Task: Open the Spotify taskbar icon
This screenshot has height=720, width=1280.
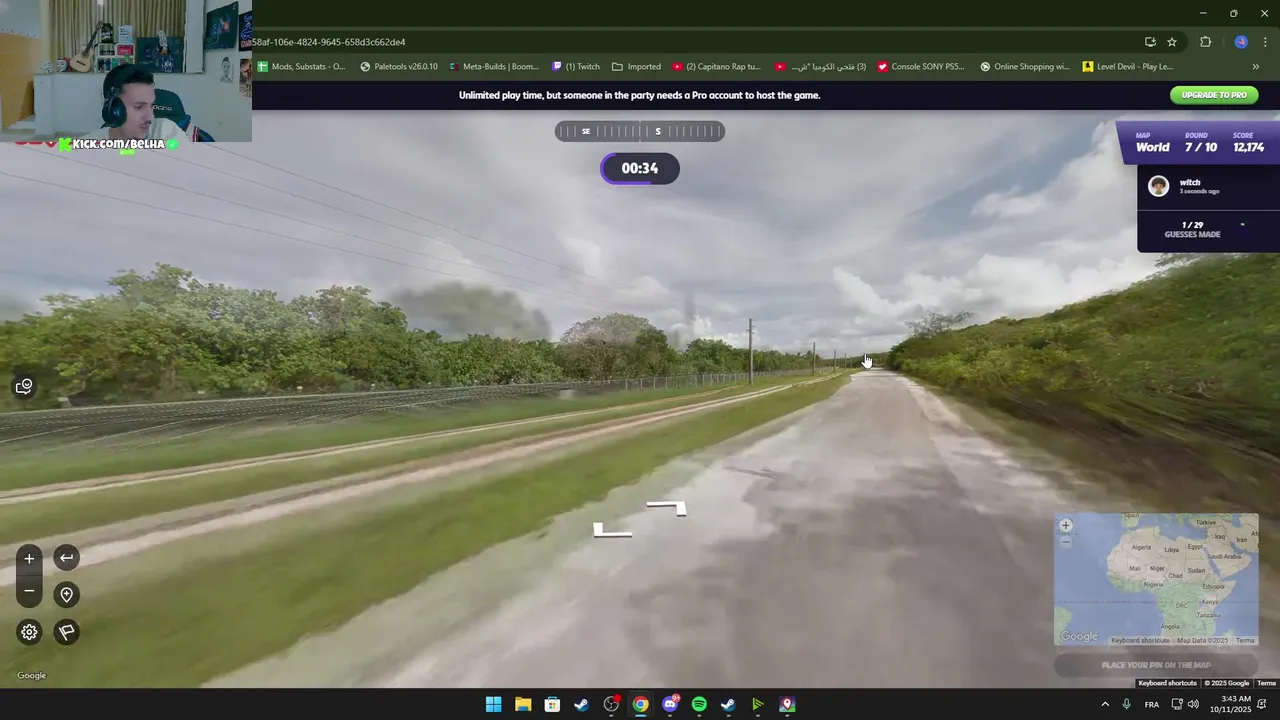Action: 699,704
